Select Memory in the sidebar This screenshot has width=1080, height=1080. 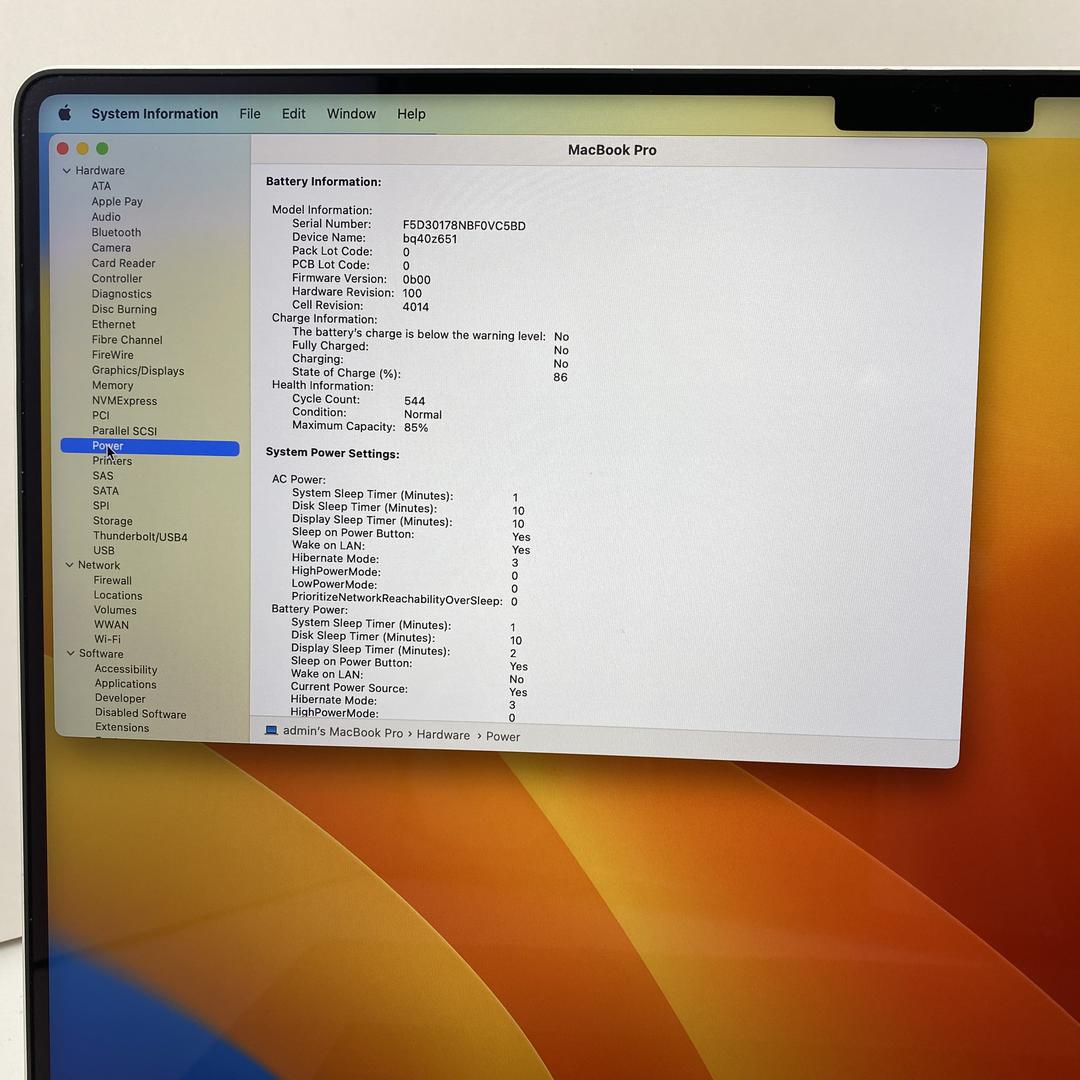point(112,386)
